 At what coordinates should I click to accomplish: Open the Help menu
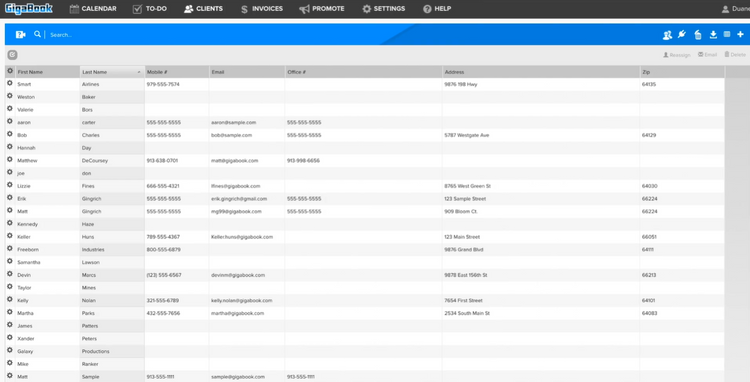[437, 9]
